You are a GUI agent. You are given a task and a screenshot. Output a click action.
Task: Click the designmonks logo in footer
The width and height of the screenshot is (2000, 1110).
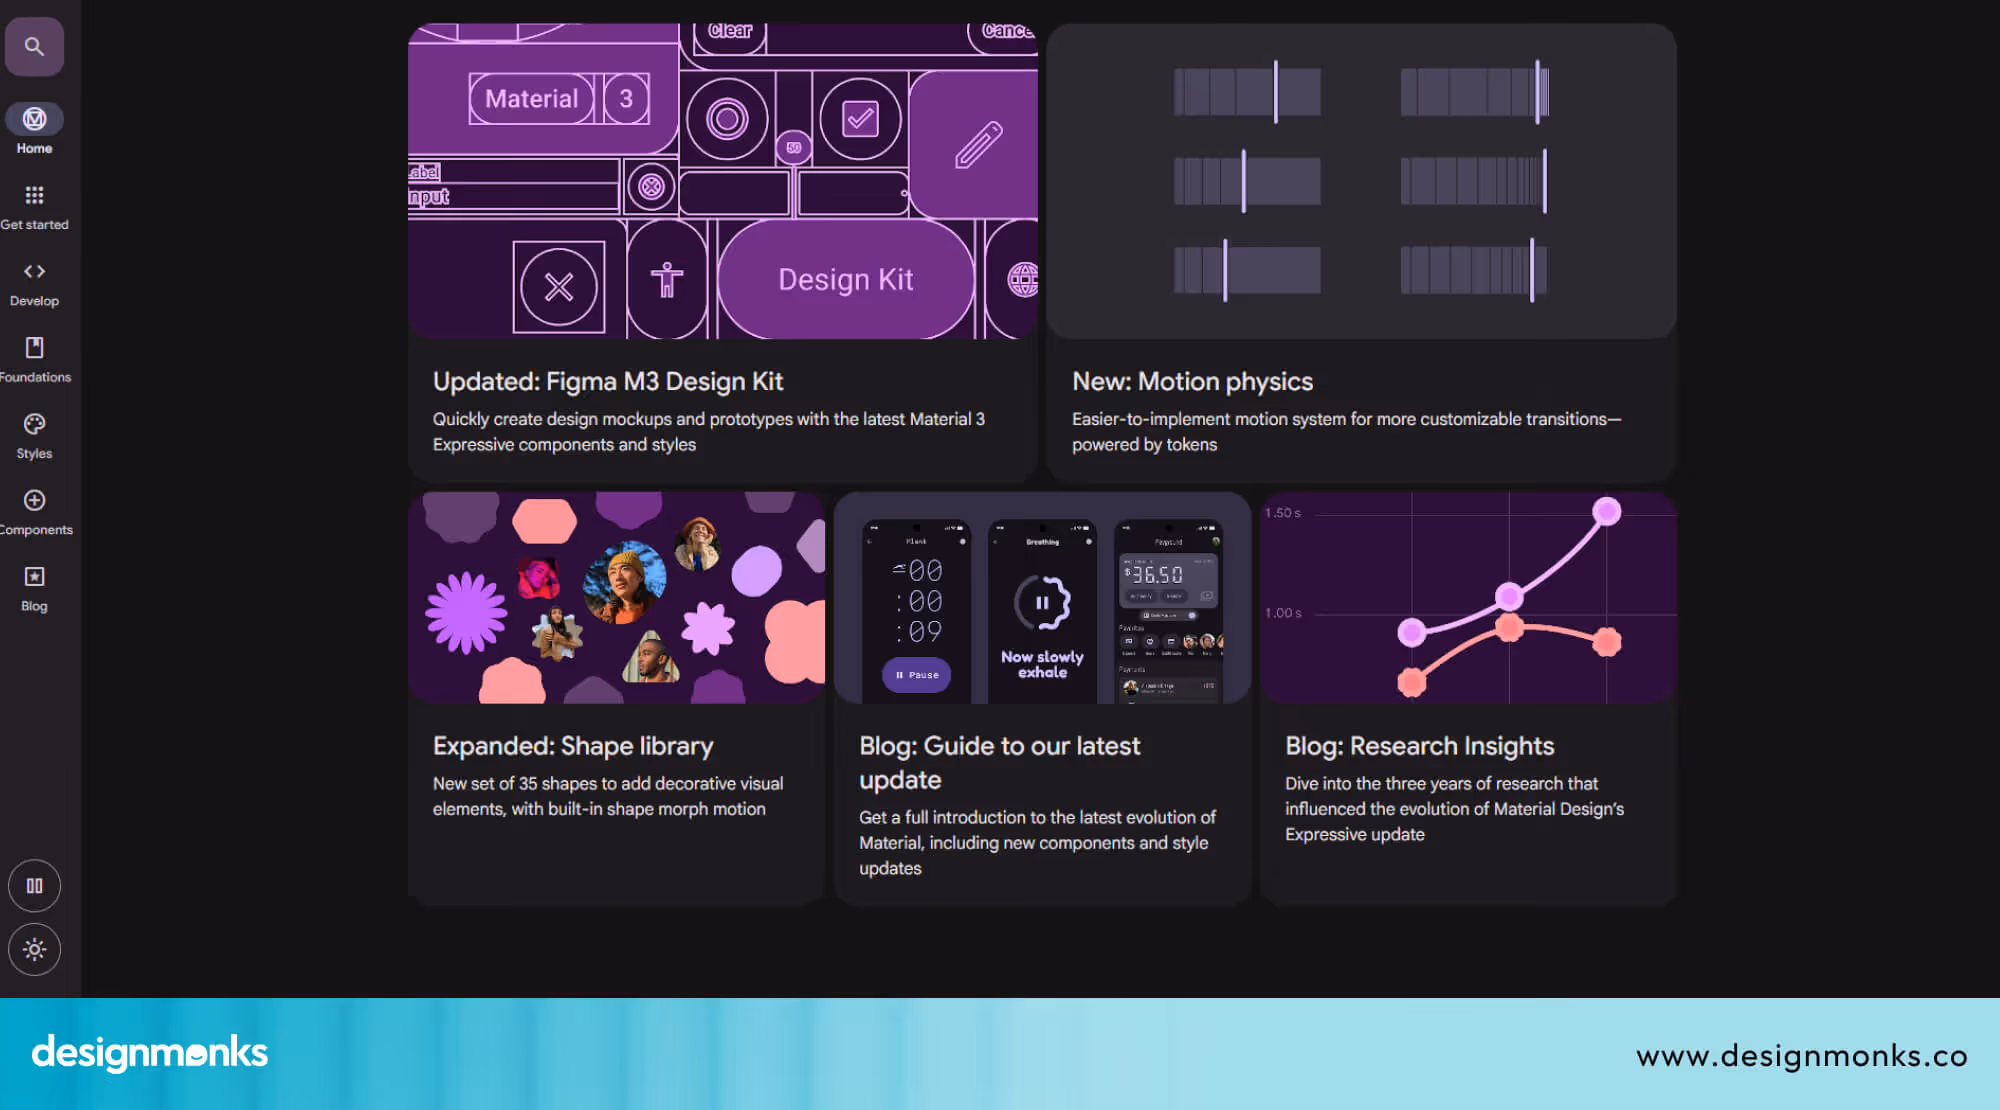[150, 1053]
